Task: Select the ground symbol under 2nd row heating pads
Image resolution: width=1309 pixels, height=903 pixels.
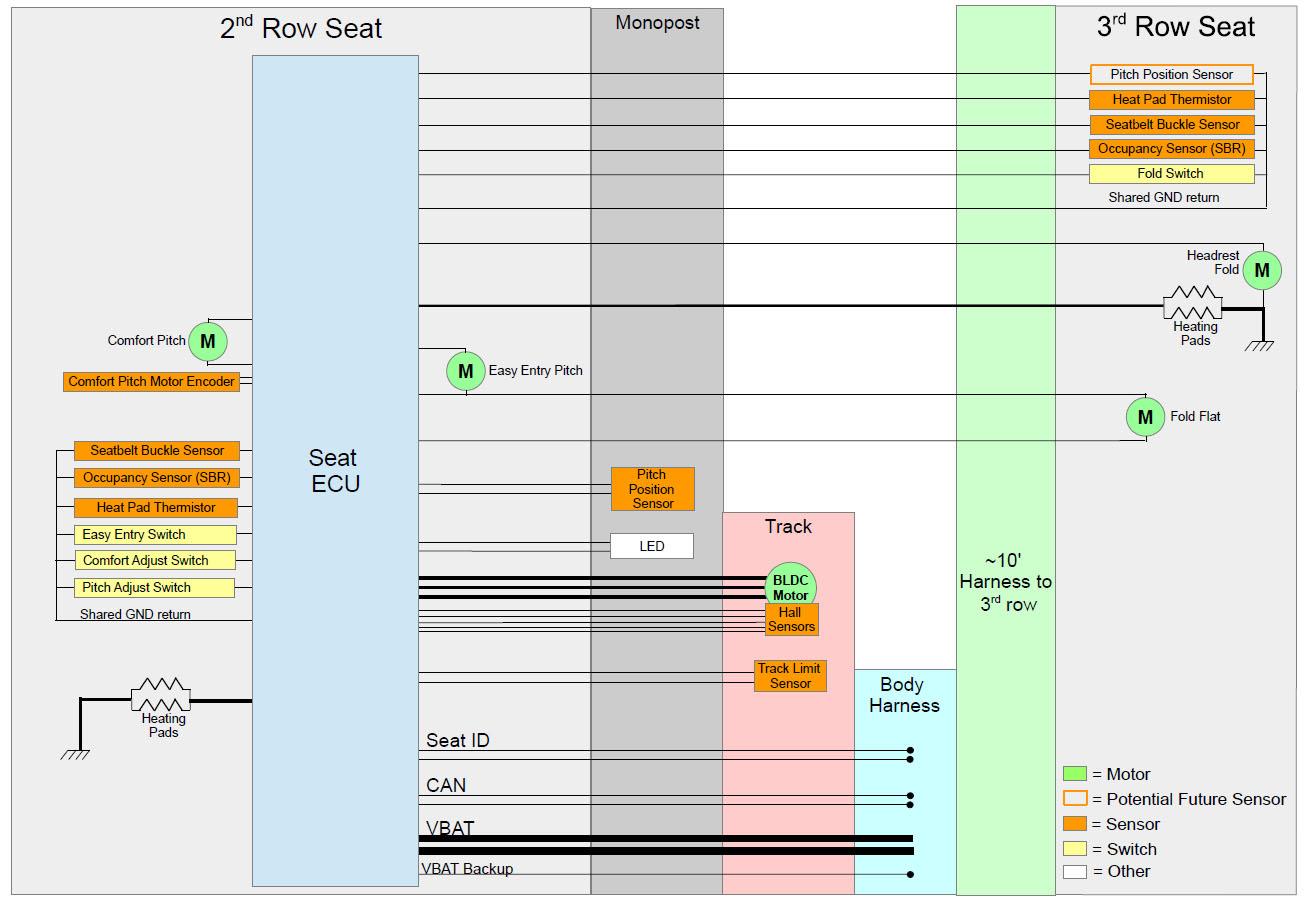Action: [x=76, y=754]
